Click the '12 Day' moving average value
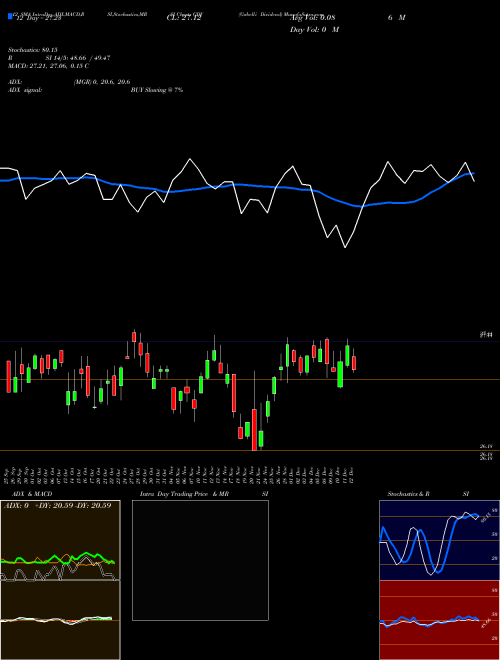The image size is (500, 660). pyautogui.click(x=39, y=18)
